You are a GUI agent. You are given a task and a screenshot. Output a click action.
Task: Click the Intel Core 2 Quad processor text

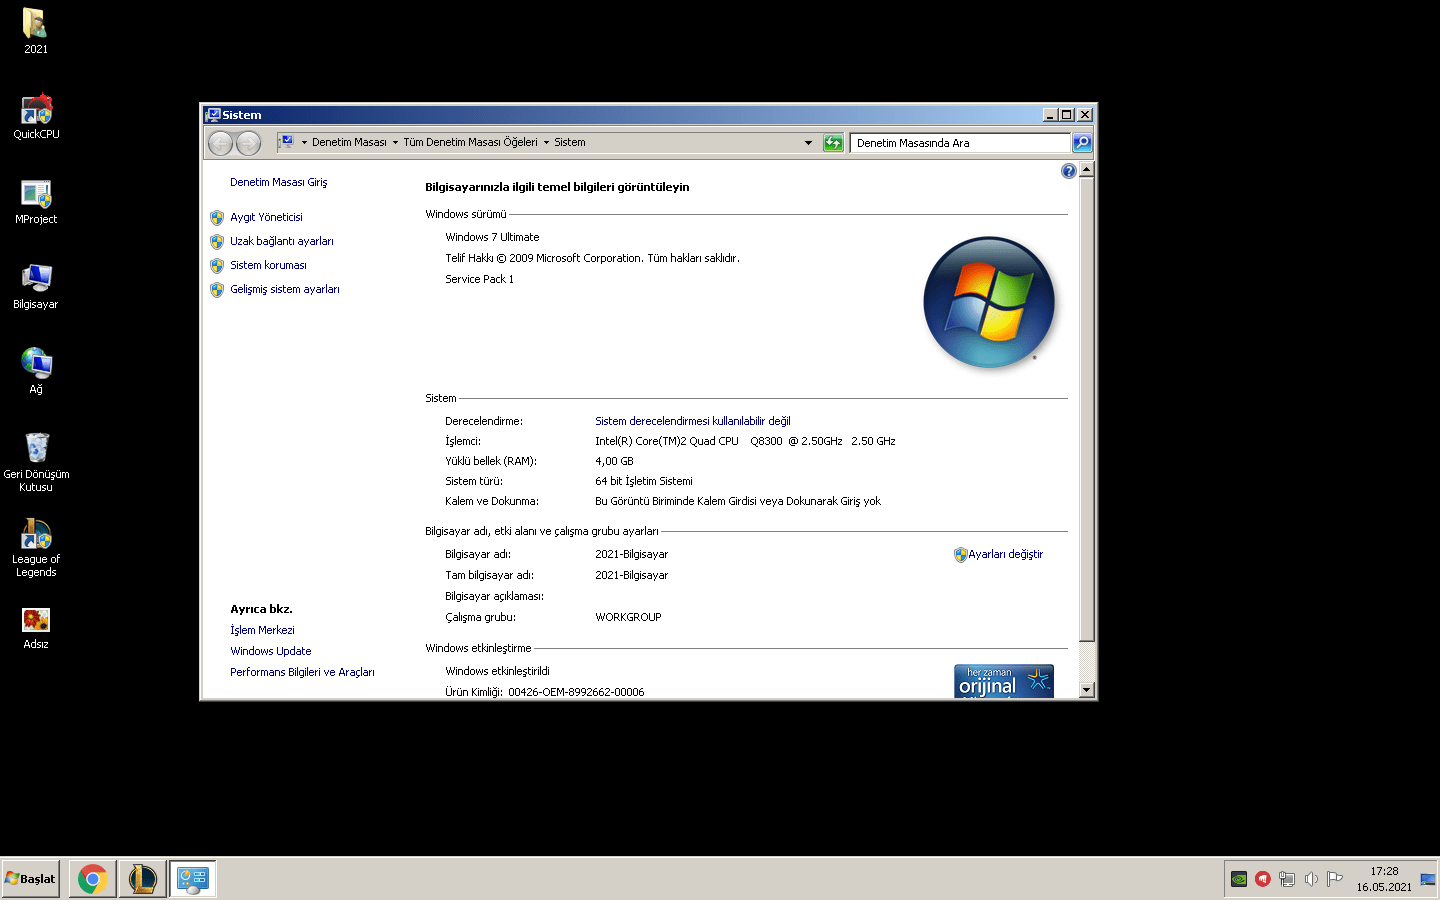pyautogui.click(x=745, y=441)
